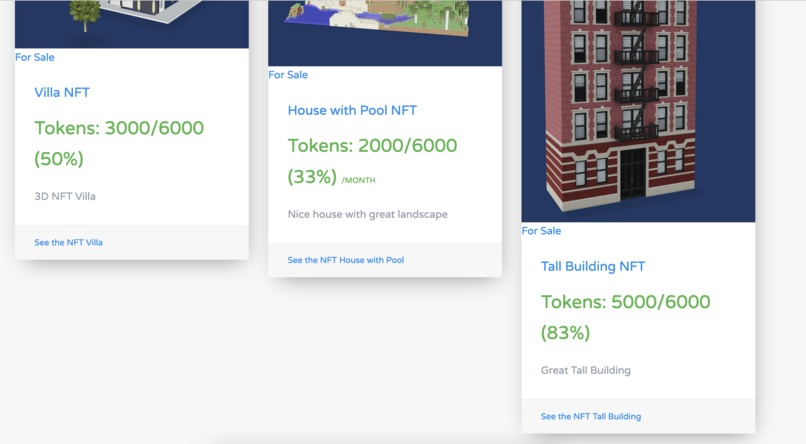Click For Sale label on Villa card
Image resolution: width=806 pixels, height=444 pixels.
point(34,57)
